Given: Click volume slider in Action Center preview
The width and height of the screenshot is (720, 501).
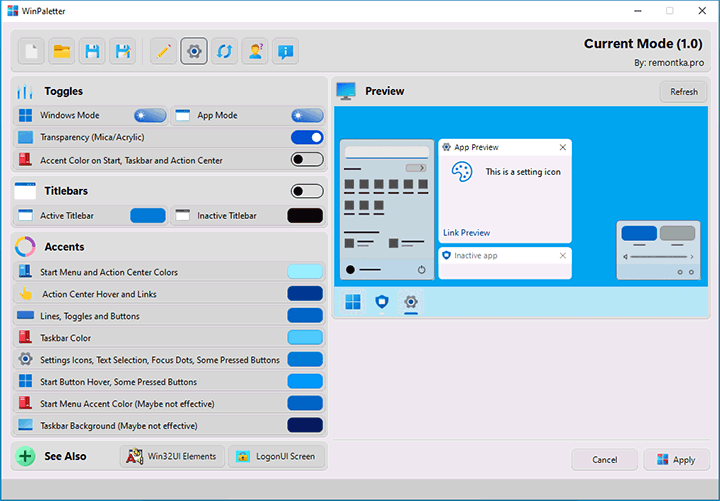Looking at the screenshot, I should 658,257.
